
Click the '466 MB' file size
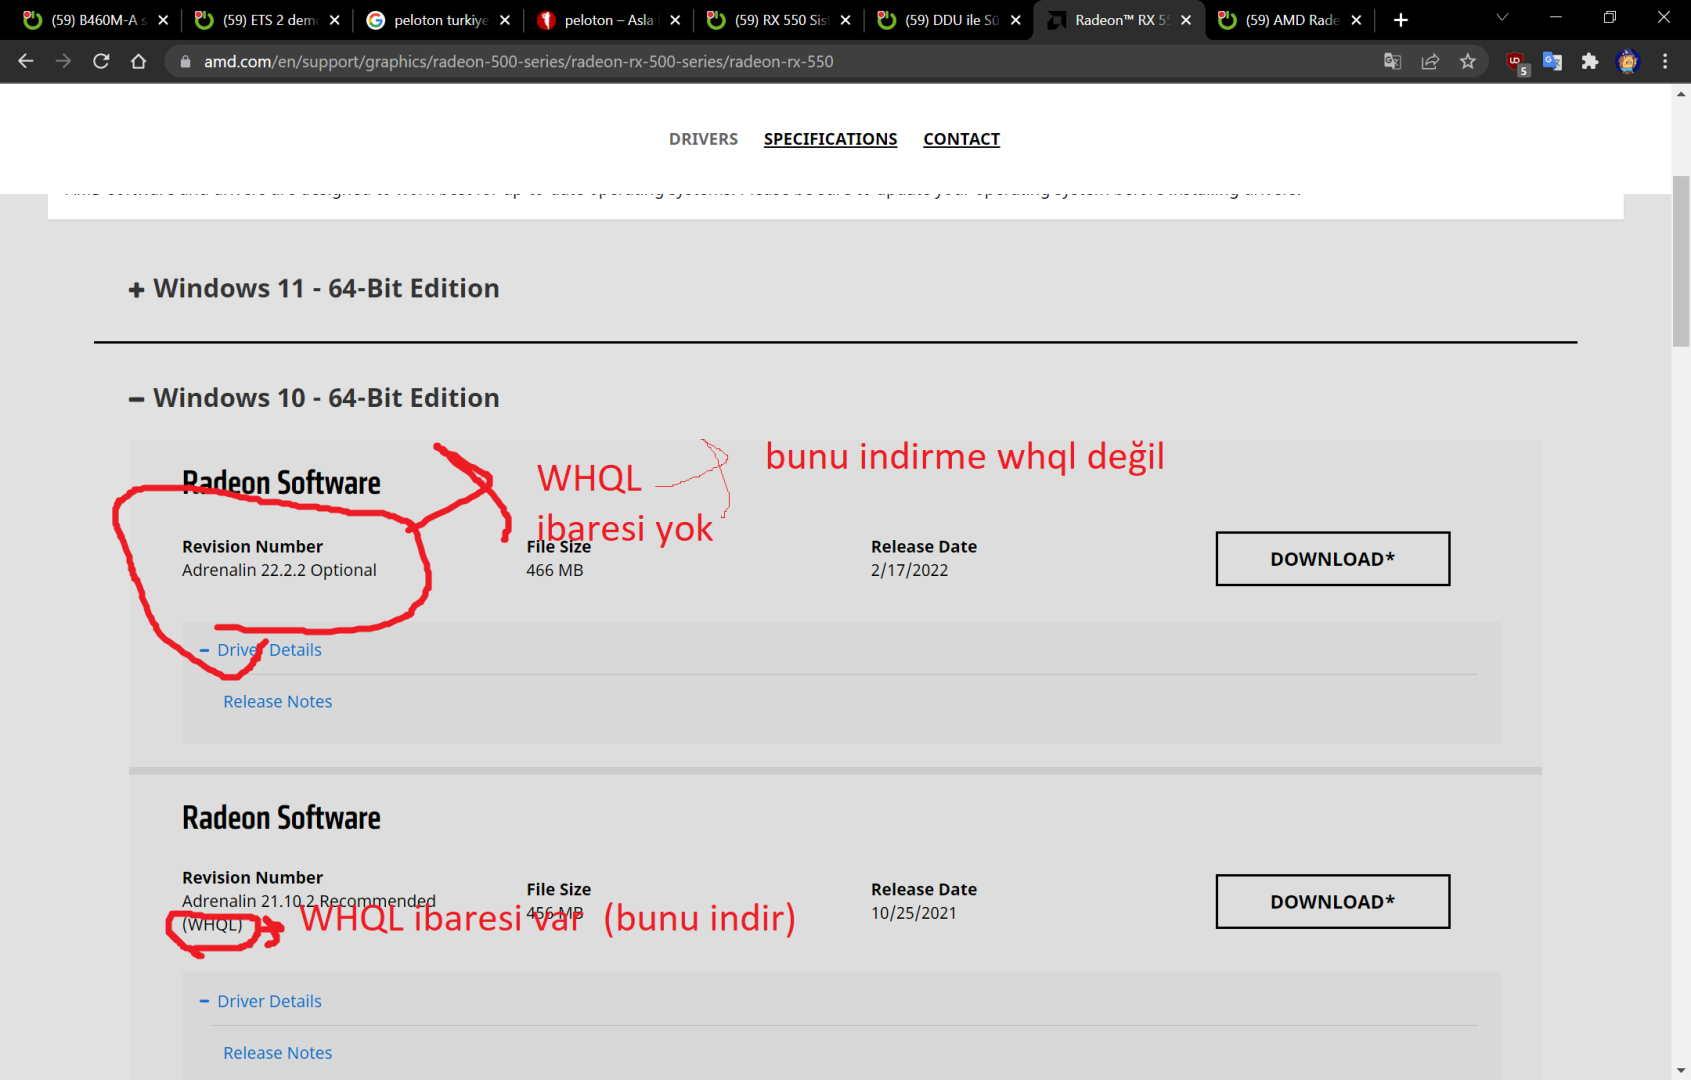[555, 570]
